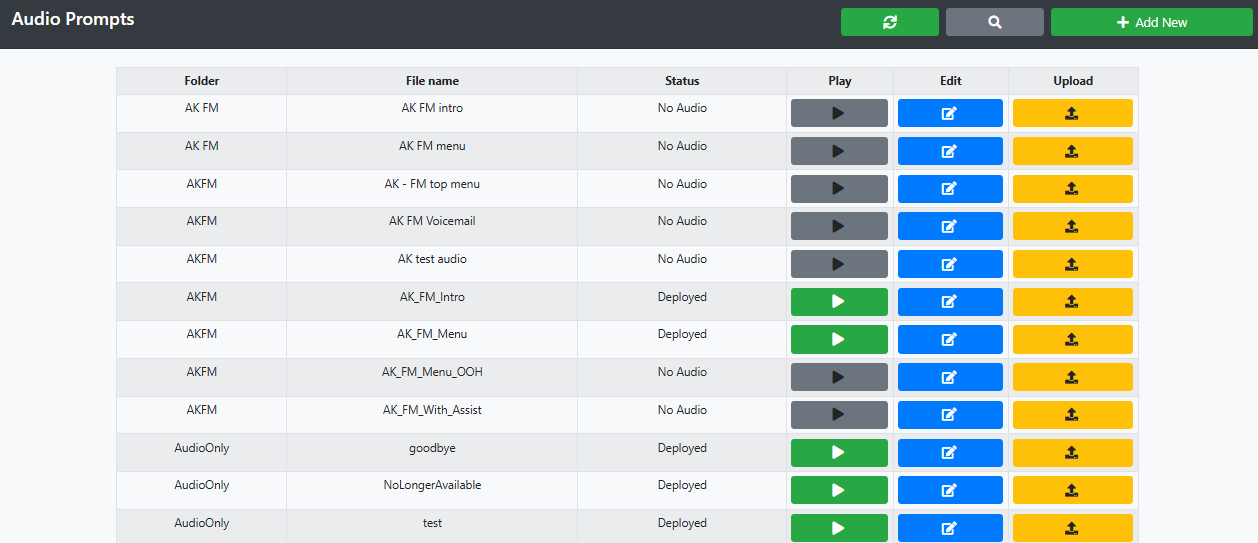1258x543 pixels.
Task: Click AudioOnly folder cell in goodbye row
Action: click(x=201, y=453)
